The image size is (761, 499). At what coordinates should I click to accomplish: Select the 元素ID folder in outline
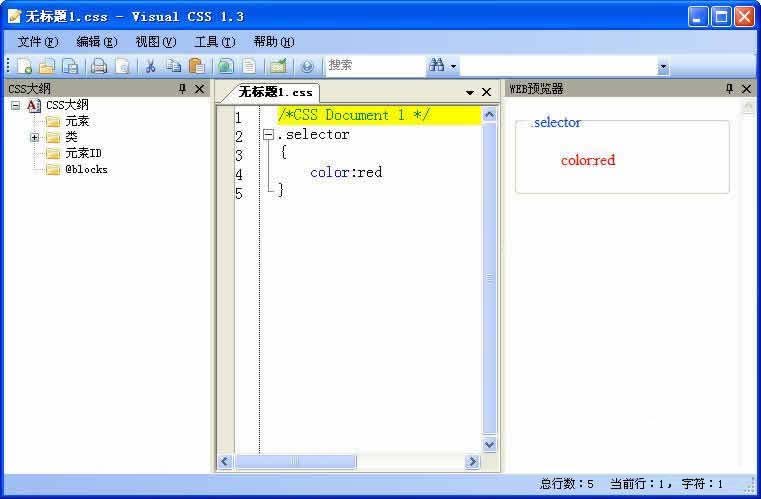82,153
